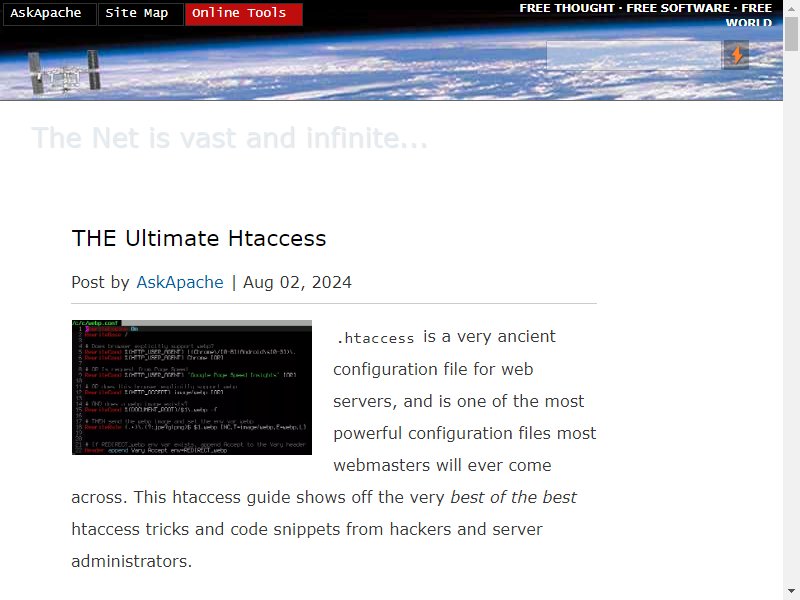This screenshot has width=800, height=600.
Task: Click the lightning bolt search button
Action: pos(736,55)
